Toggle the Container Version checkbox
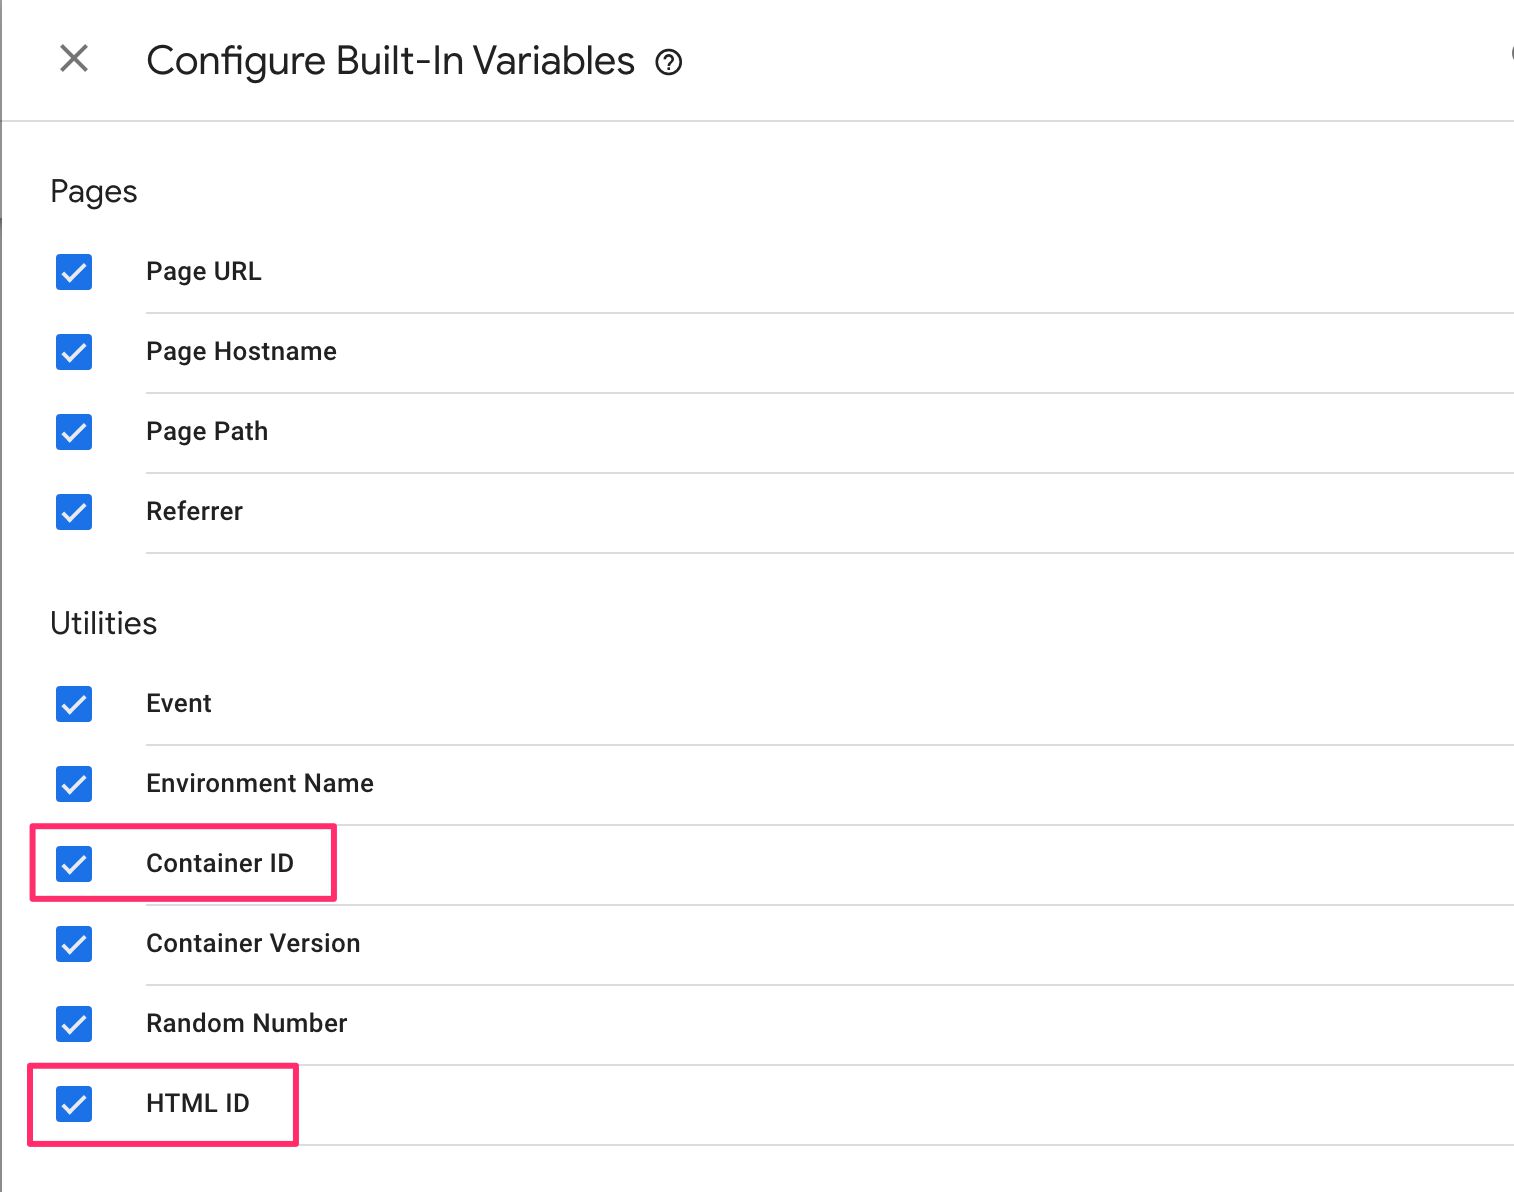 74,944
